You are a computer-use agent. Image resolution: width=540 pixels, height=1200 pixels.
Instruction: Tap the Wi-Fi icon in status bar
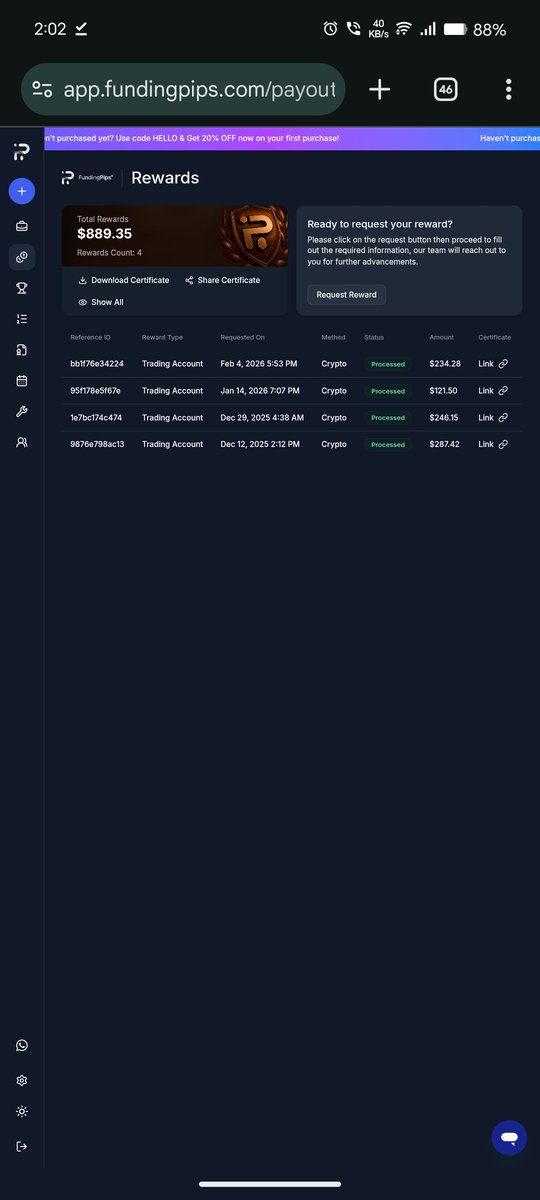[x=404, y=29]
